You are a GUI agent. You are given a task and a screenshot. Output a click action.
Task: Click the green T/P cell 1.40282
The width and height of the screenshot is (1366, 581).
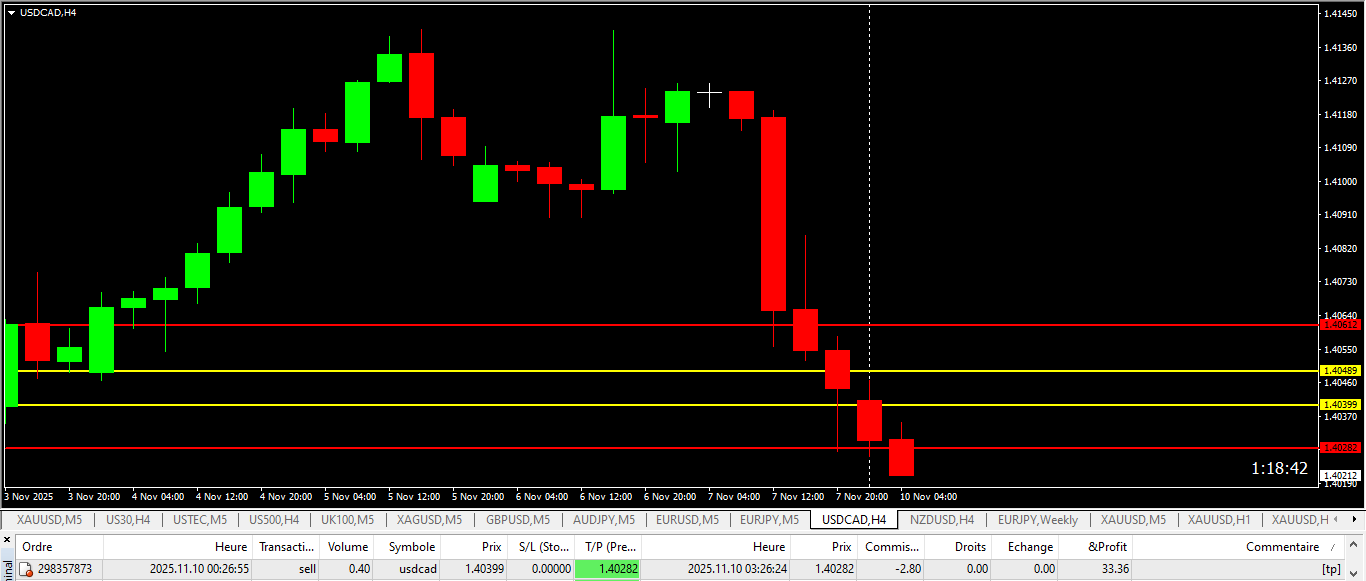[608, 569]
